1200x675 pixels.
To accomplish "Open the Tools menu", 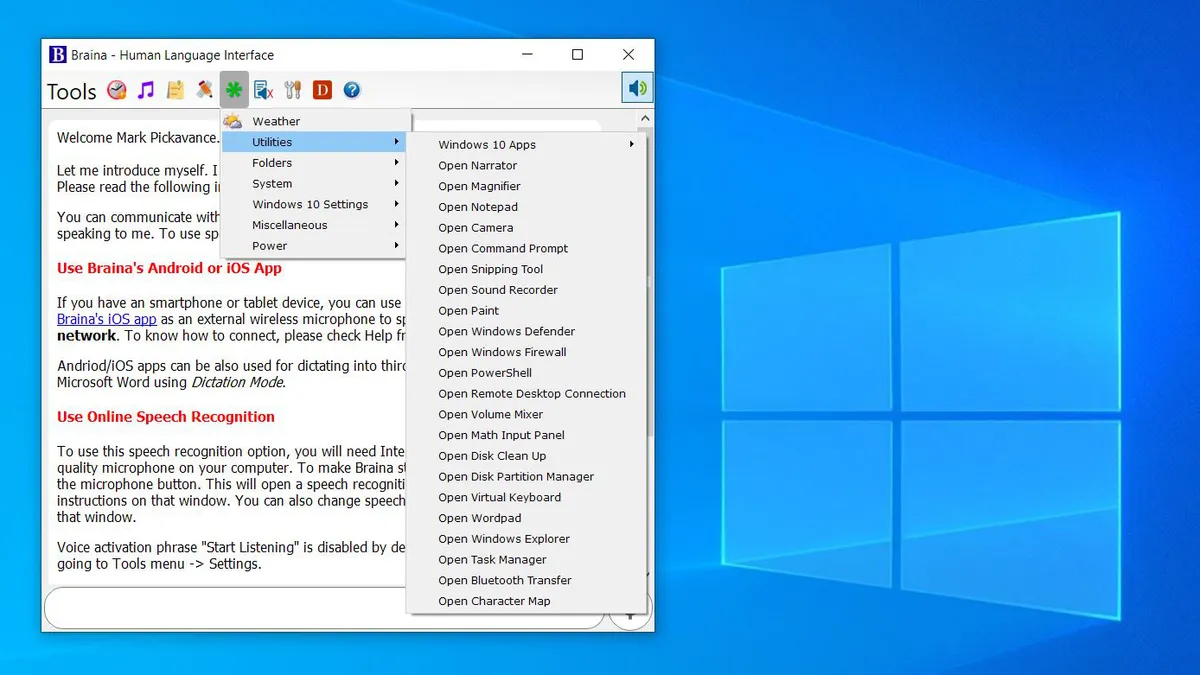I will 69,91.
